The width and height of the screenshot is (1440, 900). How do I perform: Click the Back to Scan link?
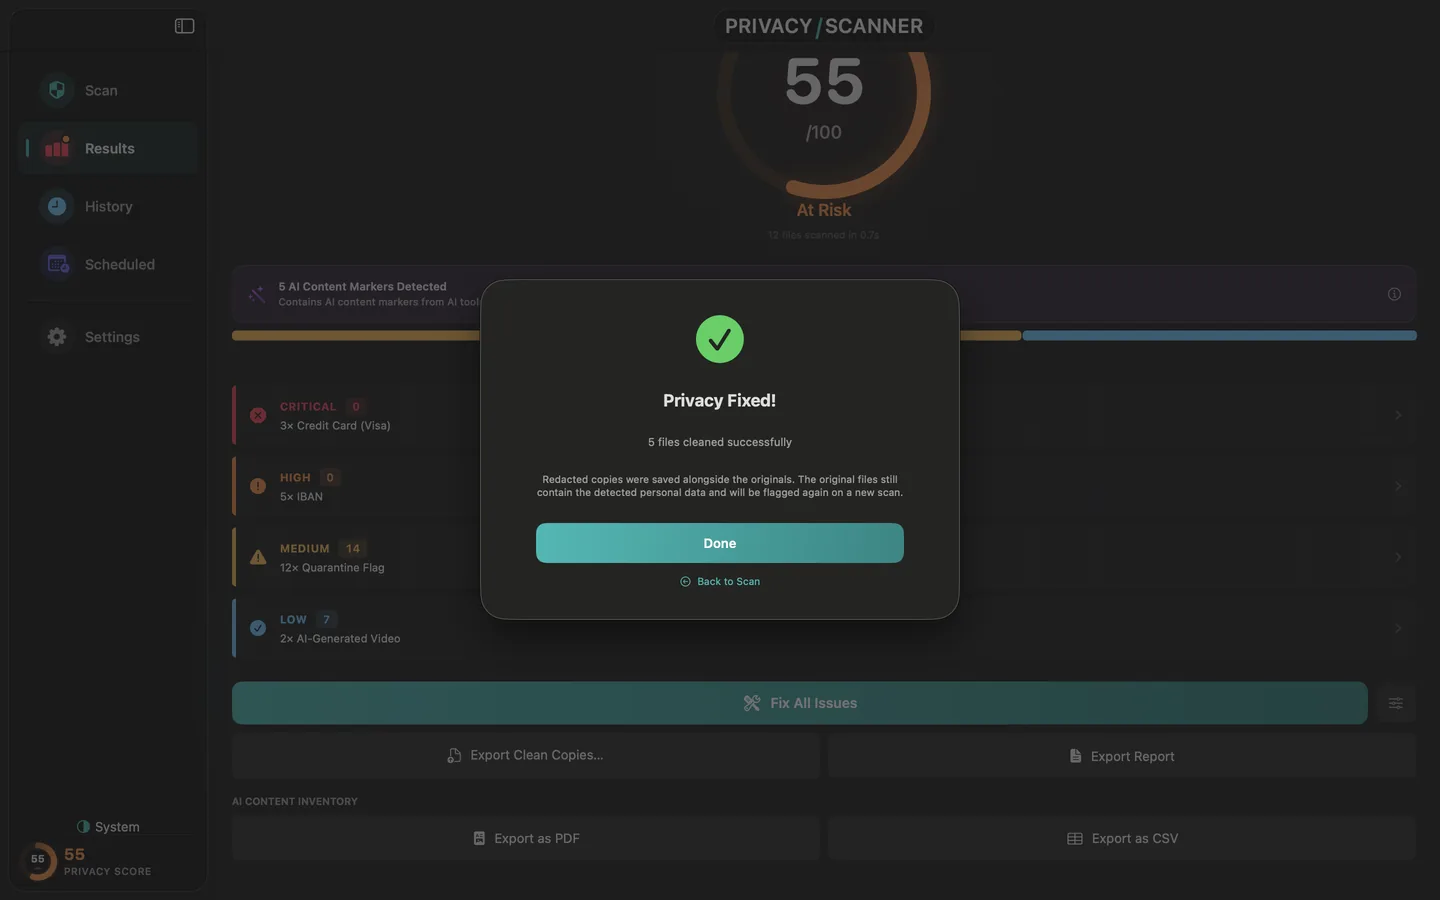tap(720, 581)
